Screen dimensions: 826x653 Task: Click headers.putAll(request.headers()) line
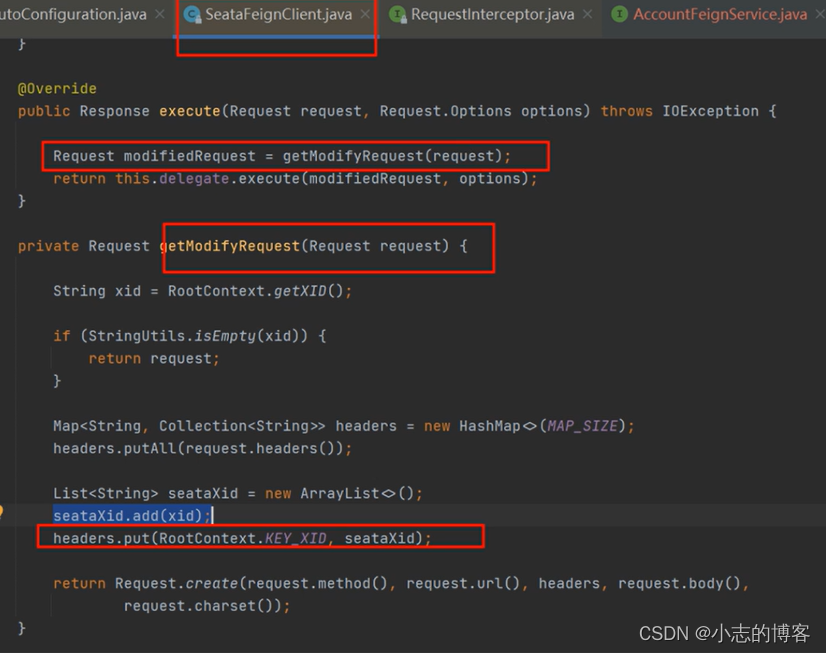tap(202, 449)
